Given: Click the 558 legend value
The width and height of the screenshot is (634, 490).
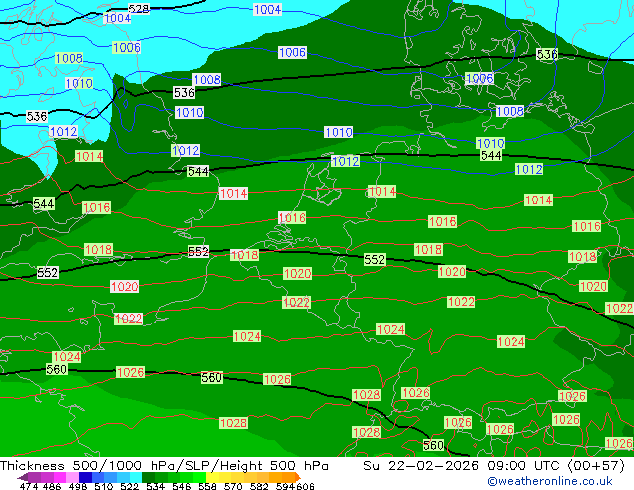Looking at the screenshot, I should (x=207, y=486).
